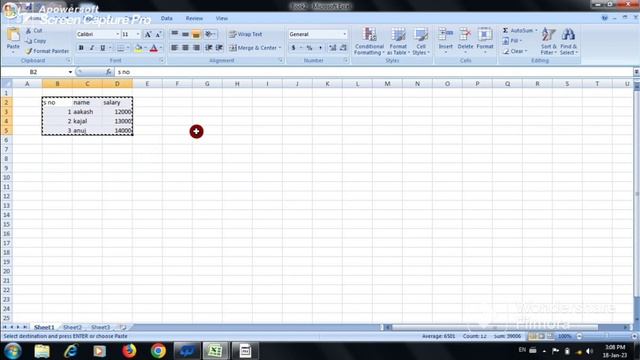The image size is (640, 360).
Task: Switch to the Sheet1 tab
Action: pos(44,327)
